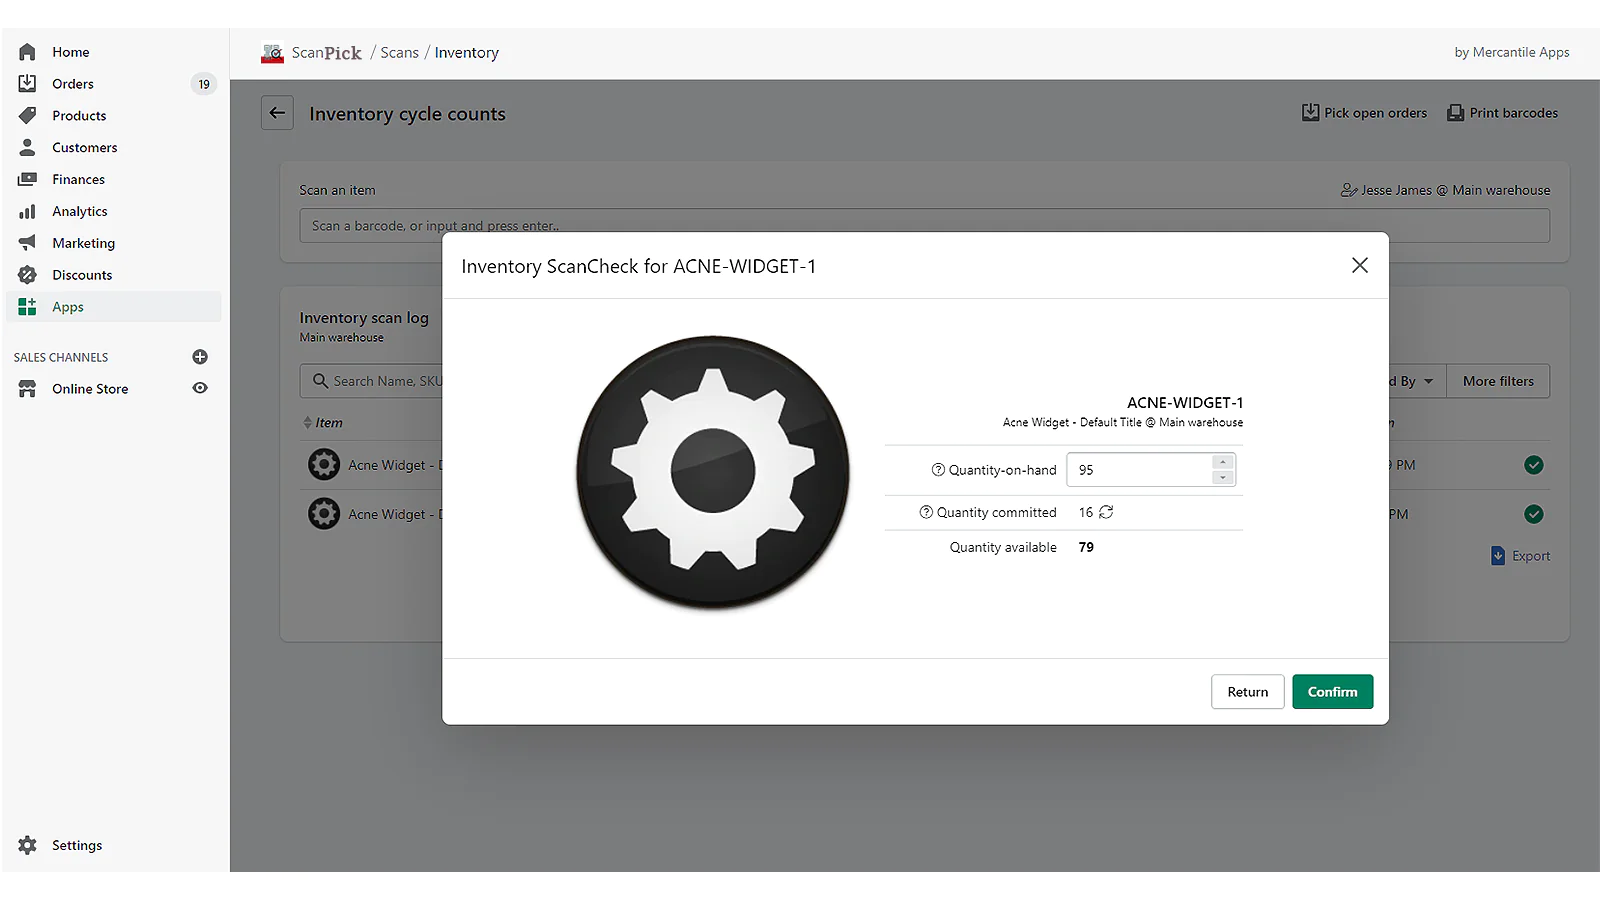Add a sales channel with the plus icon

[x=200, y=357]
